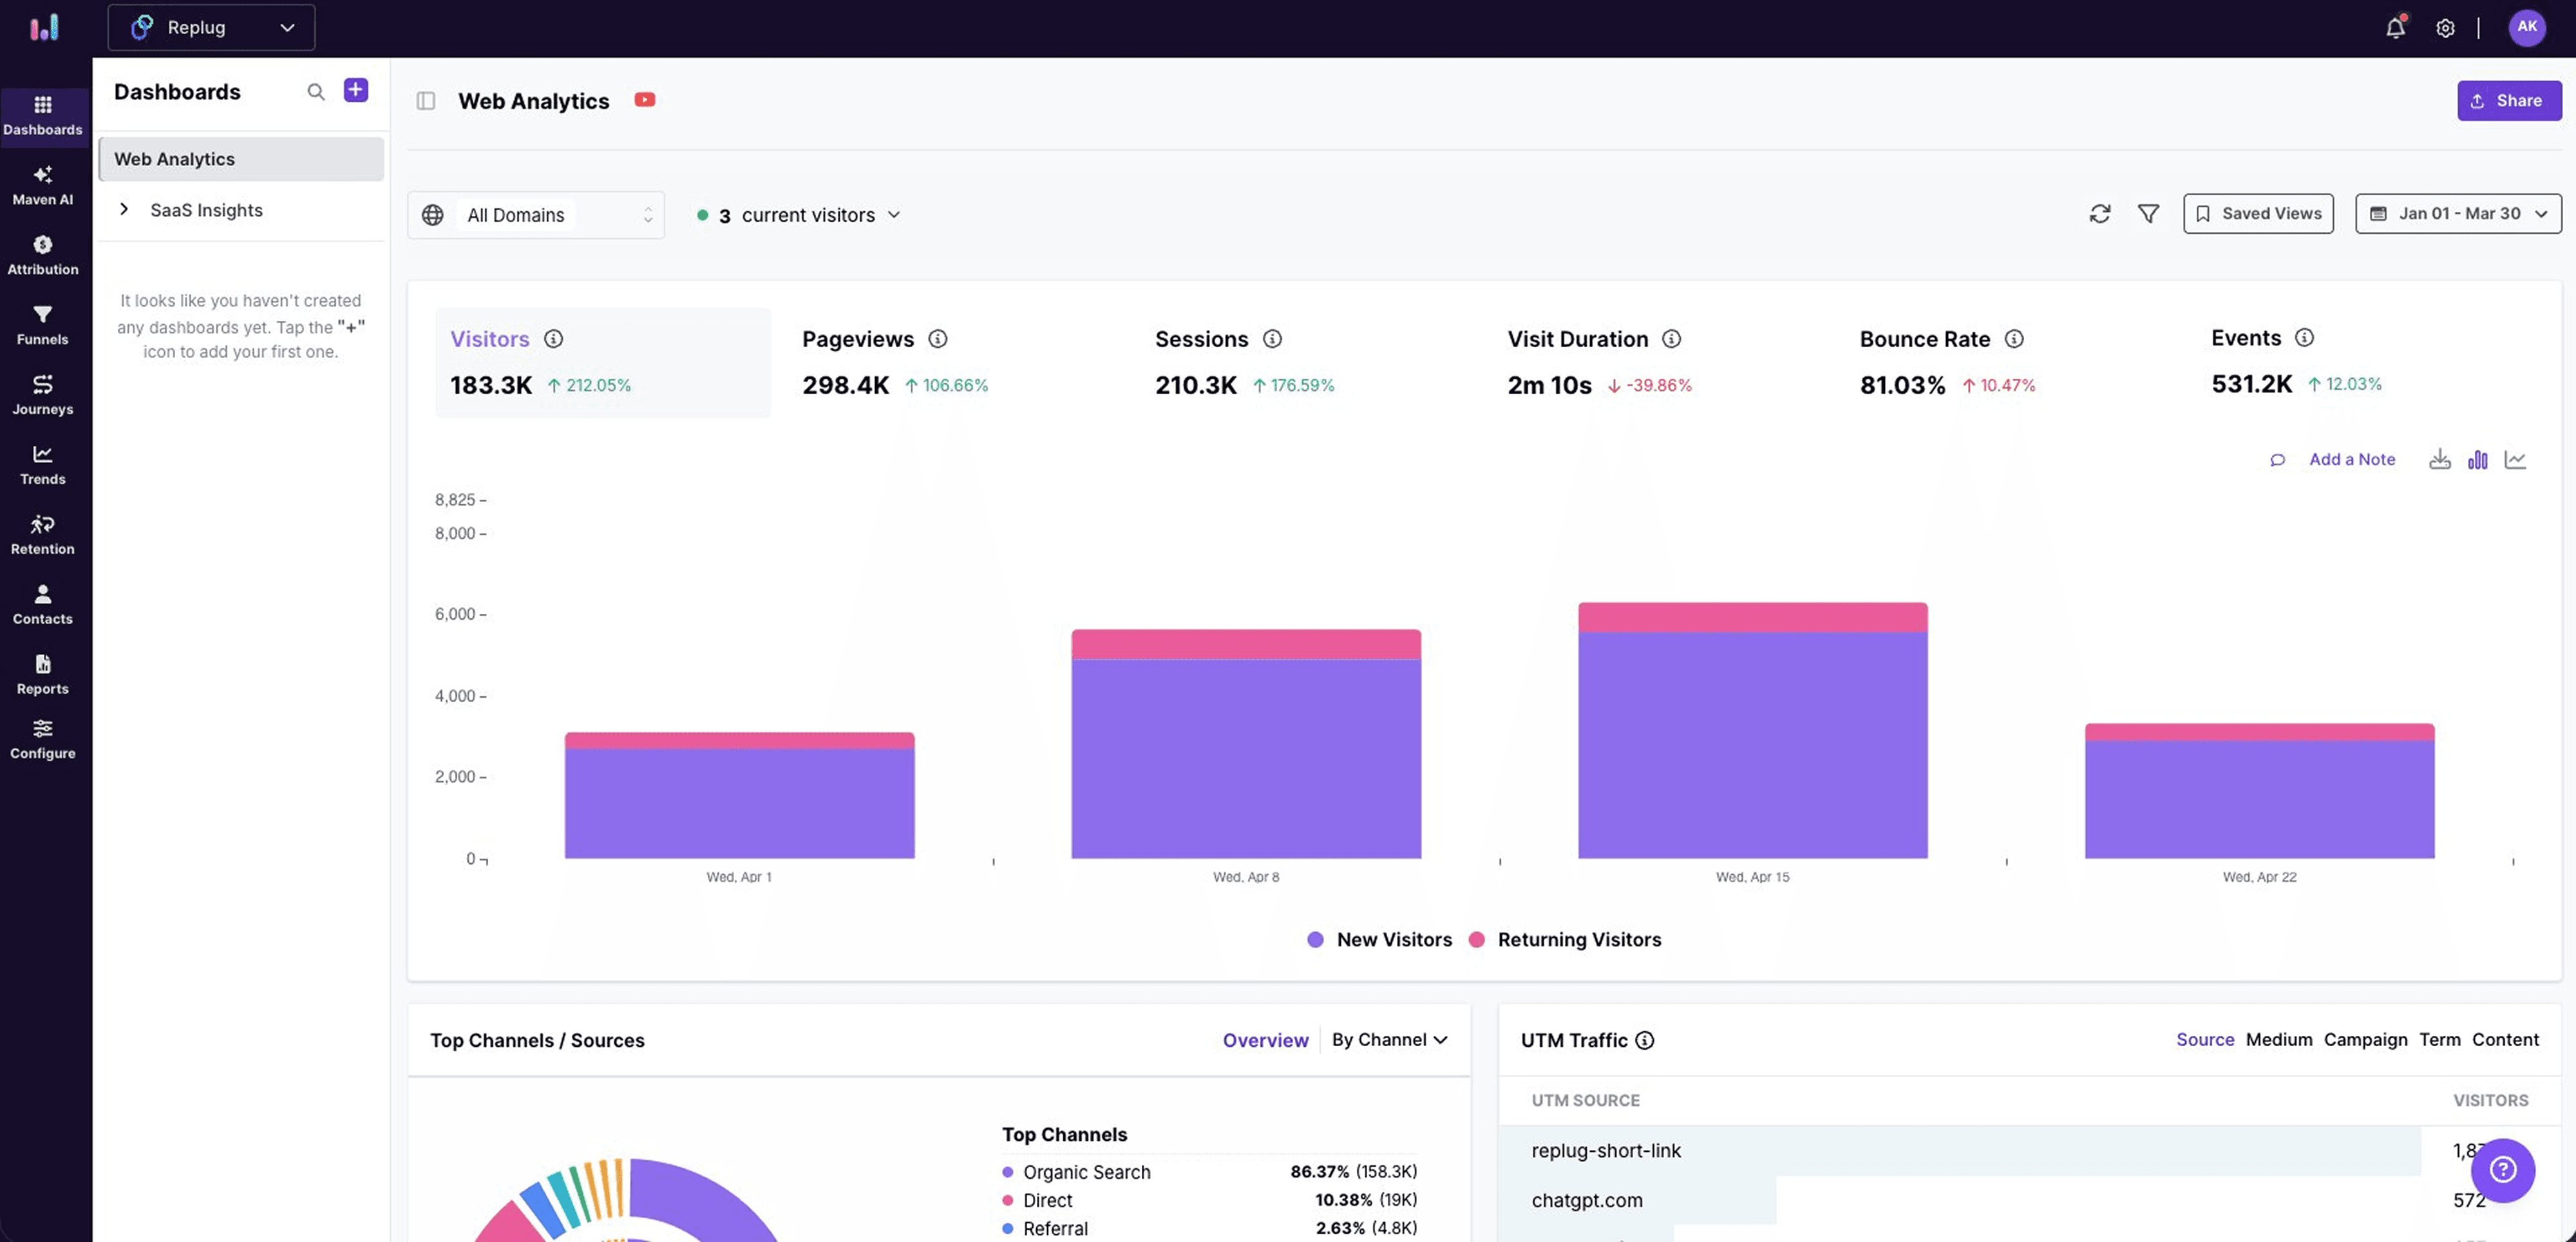Viewport: 2576px width, 1242px height.
Task: Click the Wed, Apr 15 bar
Action: 1752,730
